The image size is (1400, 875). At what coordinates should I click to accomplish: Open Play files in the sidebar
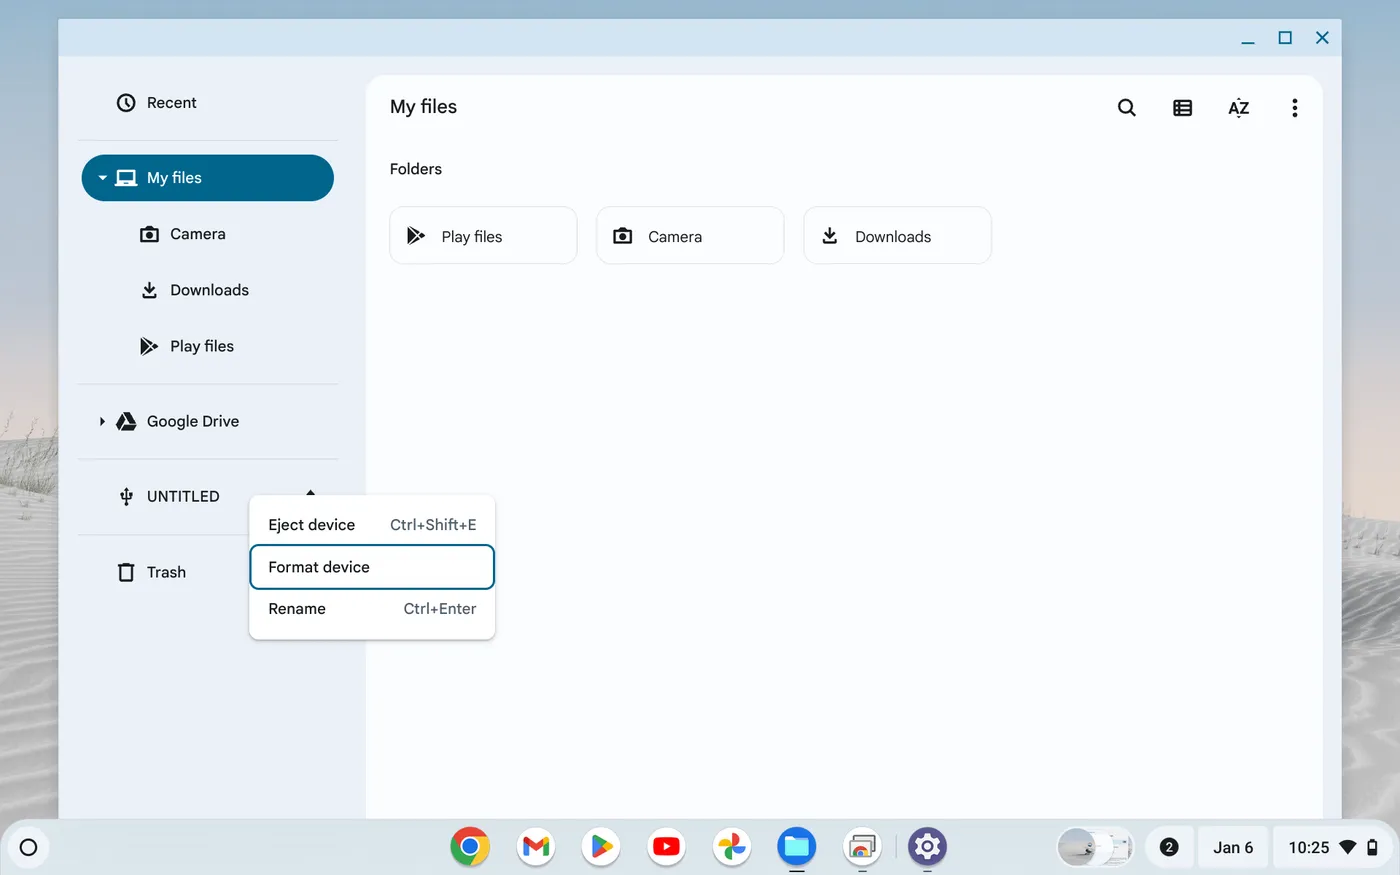pos(207,346)
